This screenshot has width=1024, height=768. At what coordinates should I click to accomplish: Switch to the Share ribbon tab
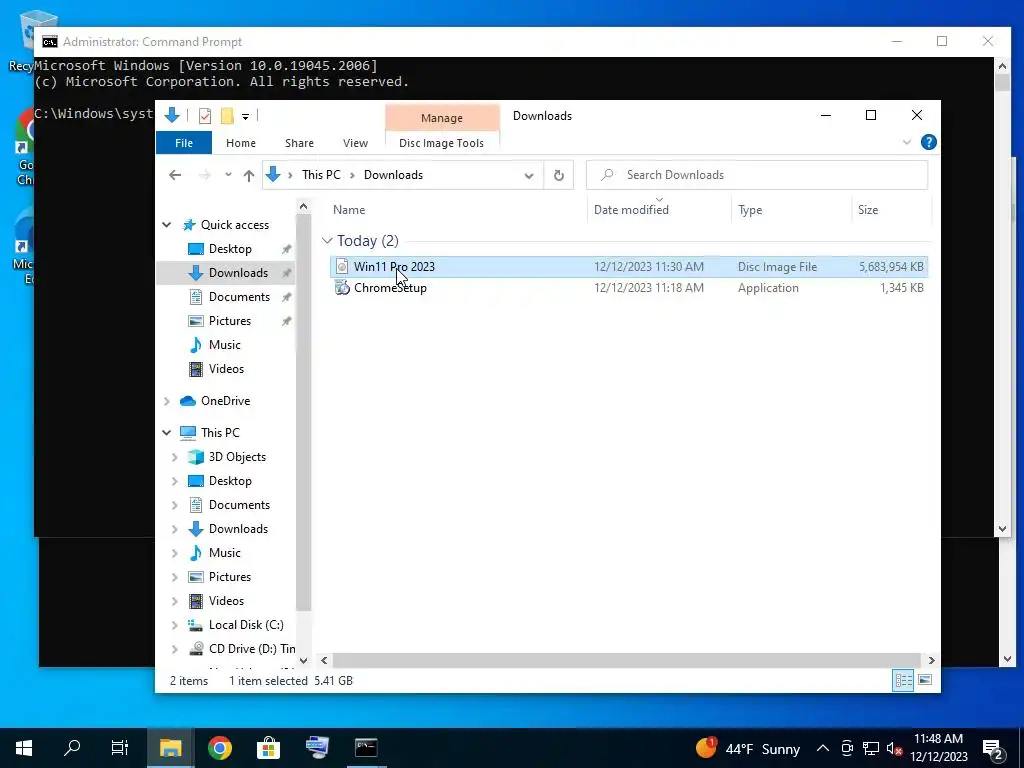click(x=299, y=143)
